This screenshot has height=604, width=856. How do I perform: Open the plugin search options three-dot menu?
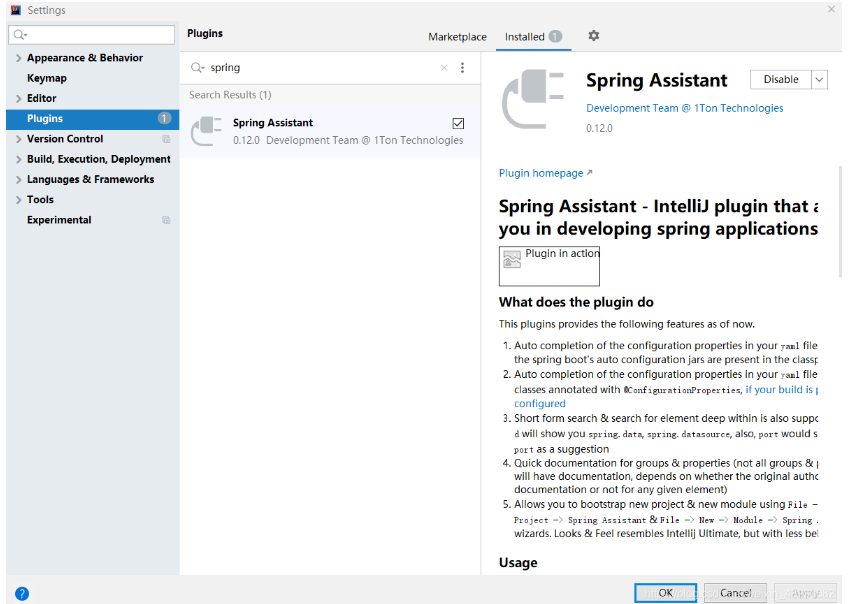pos(462,68)
